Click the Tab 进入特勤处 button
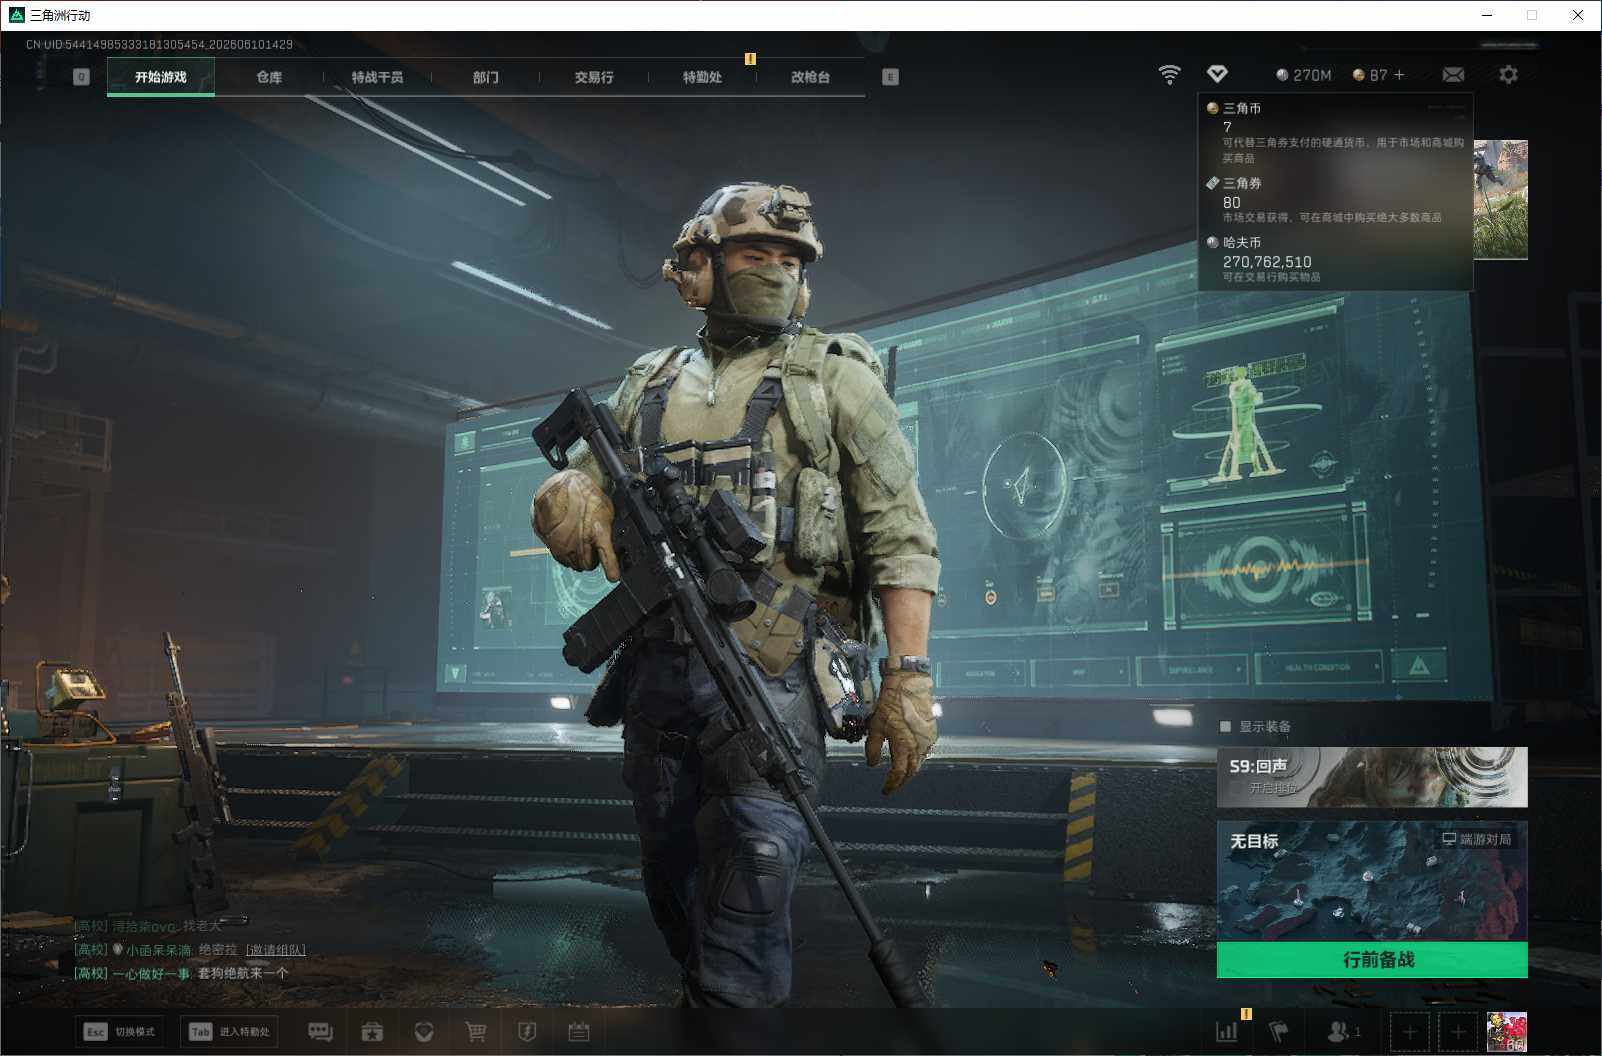The image size is (1602, 1056). coord(229,1032)
